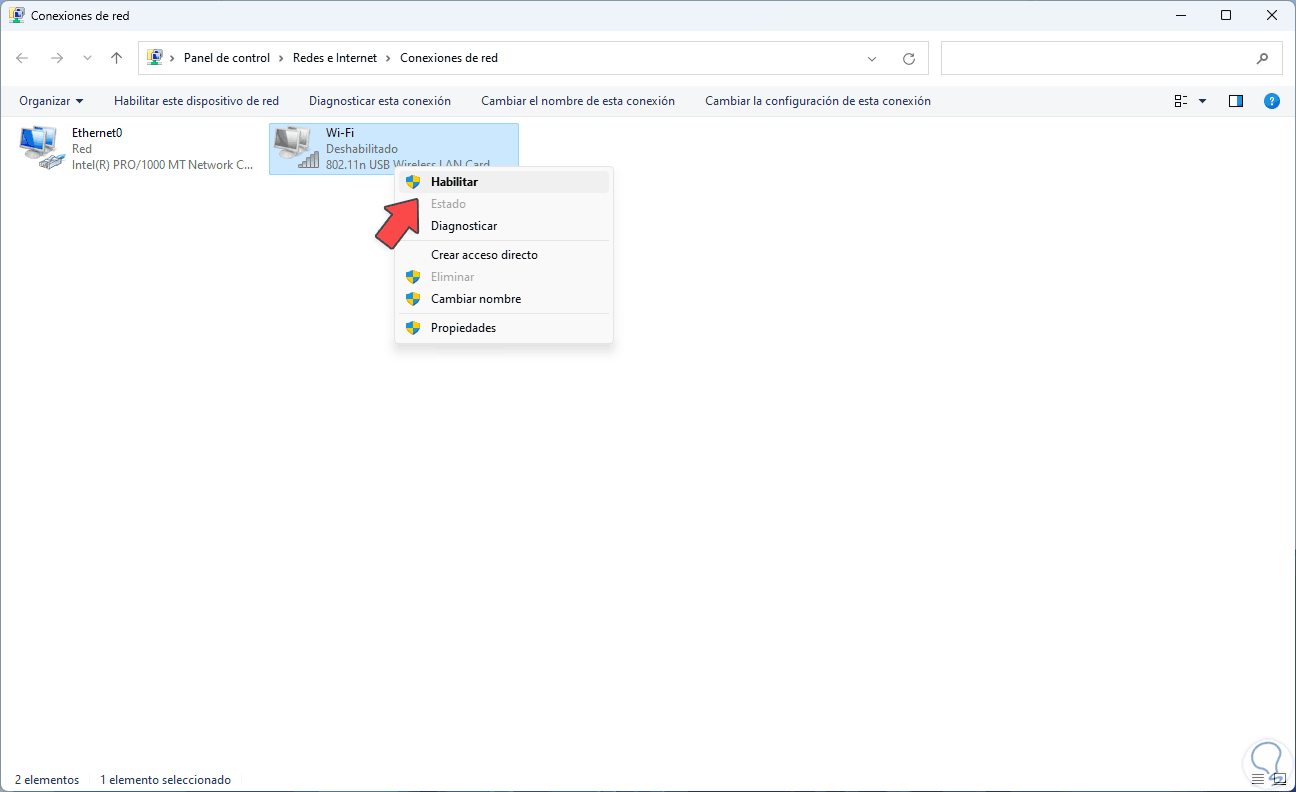Open the Organizar dropdown menu

51,101
